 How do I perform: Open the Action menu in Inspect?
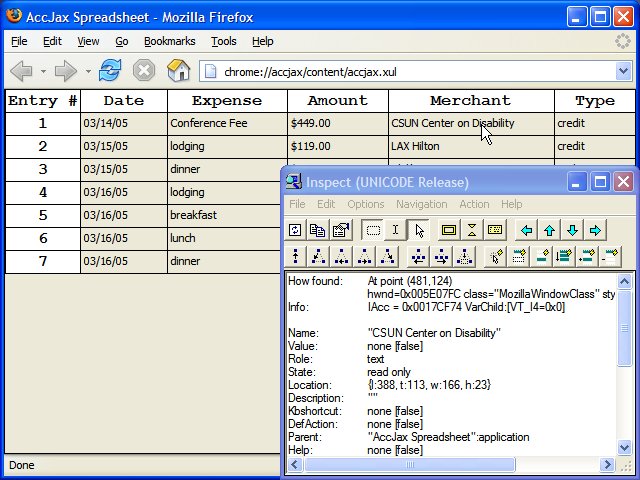pos(474,204)
